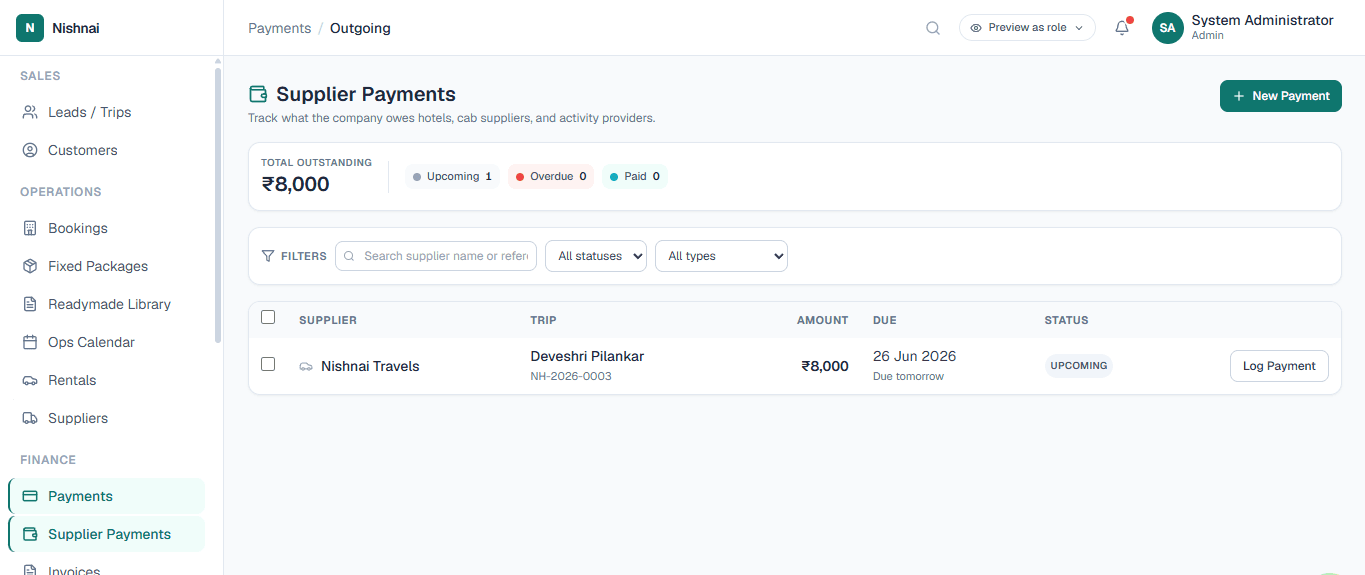Filter by Upcoming chip
This screenshot has height=575, width=1365.
[452, 176]
